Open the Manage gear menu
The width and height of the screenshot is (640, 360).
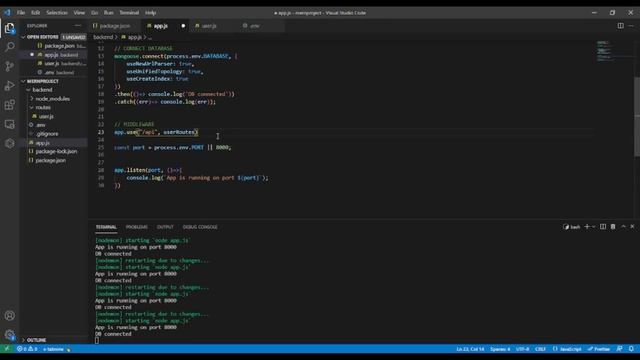tap(9, 335)
